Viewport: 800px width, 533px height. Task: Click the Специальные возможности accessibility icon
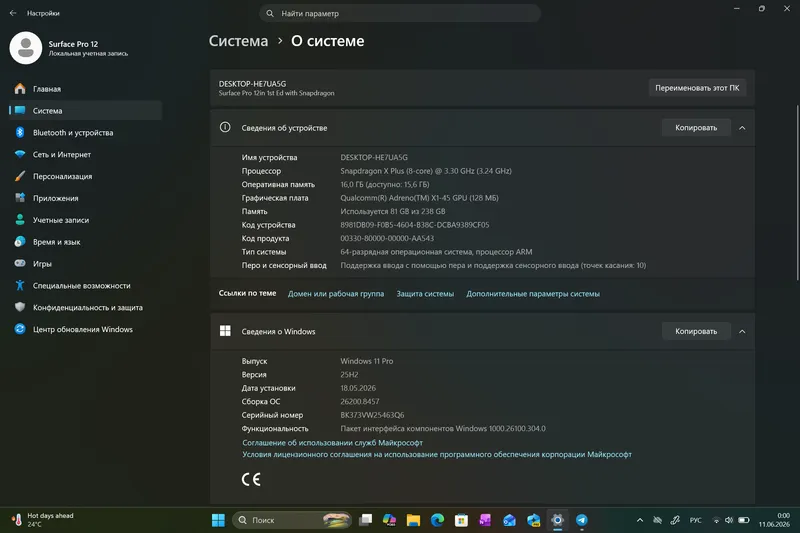20,286
